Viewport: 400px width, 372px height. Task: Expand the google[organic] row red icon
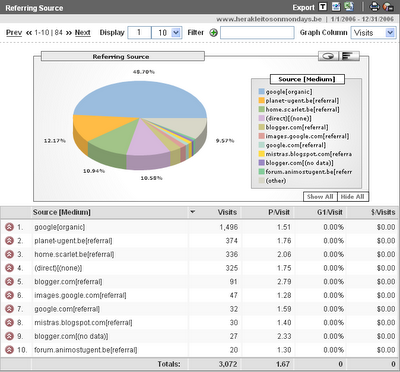click(9, 227)
